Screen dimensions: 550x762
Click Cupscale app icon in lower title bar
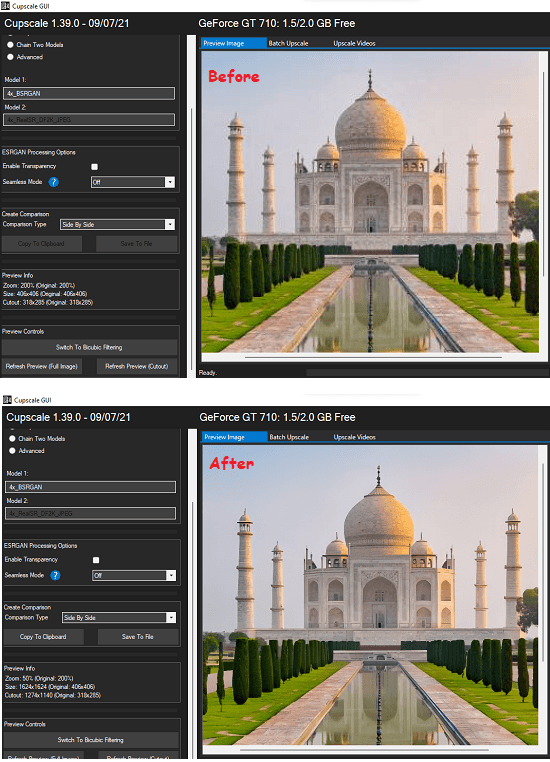point(7,399)
